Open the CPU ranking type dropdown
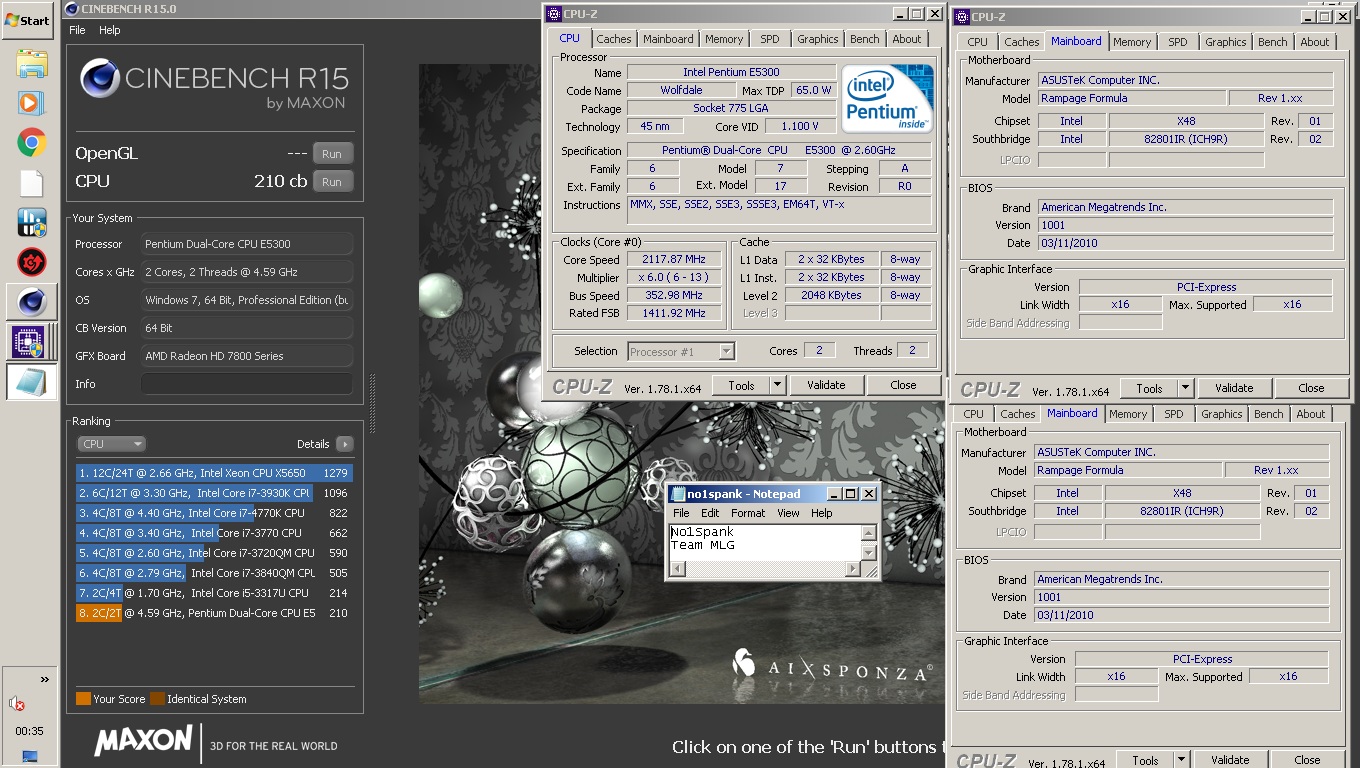 (x=112, y=444)
